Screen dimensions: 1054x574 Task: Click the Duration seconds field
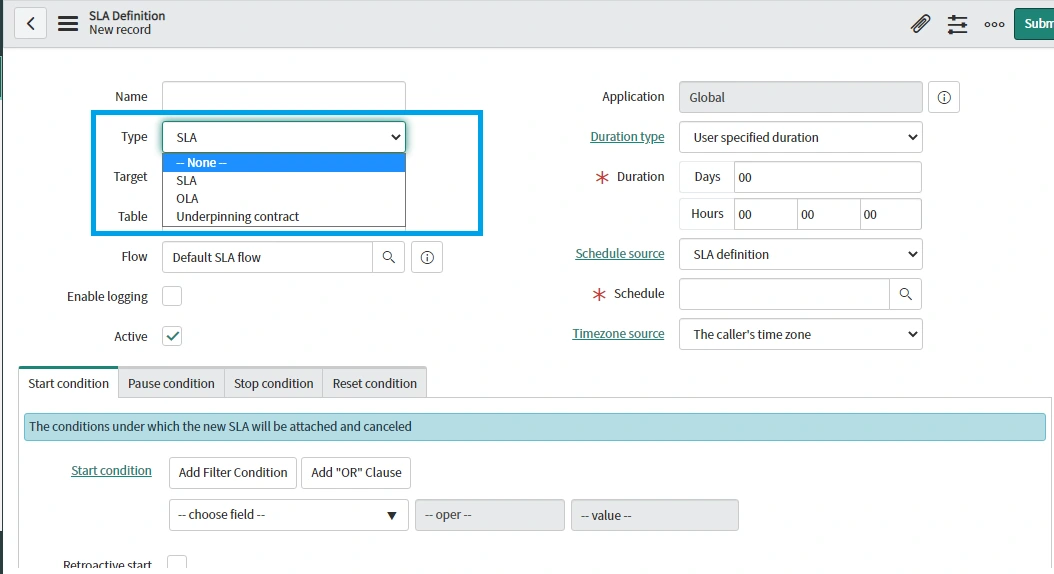(x=891, y=214)
